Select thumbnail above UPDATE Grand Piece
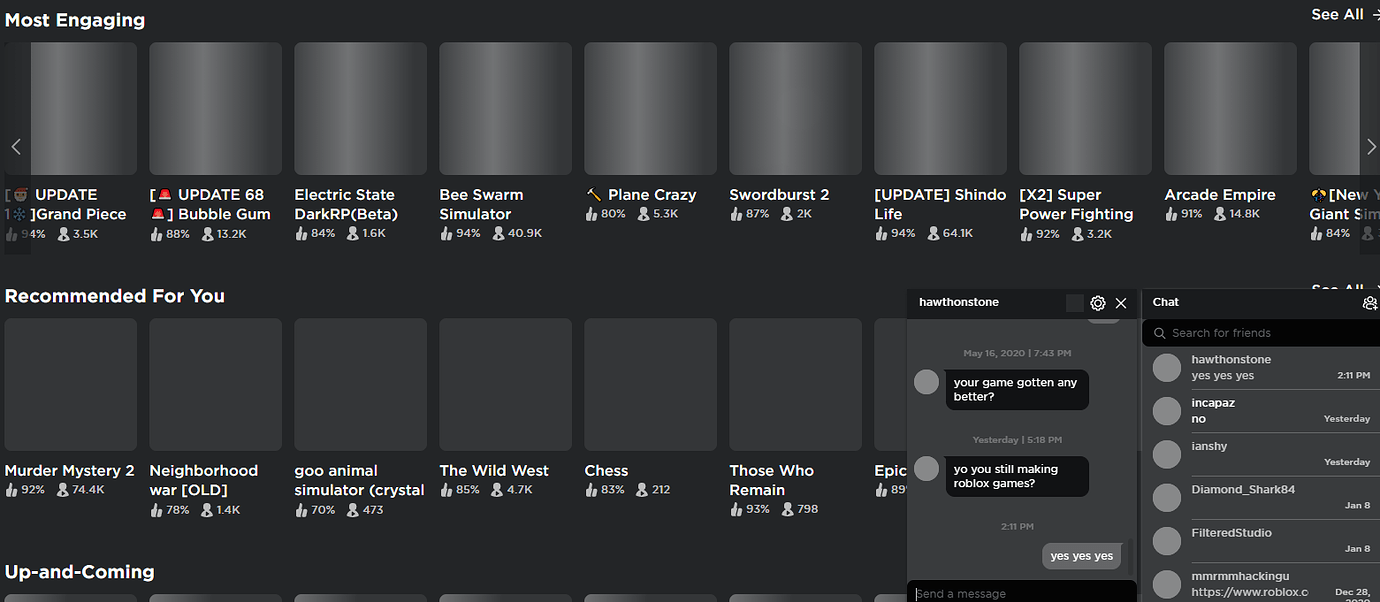 tap(70, 109)
